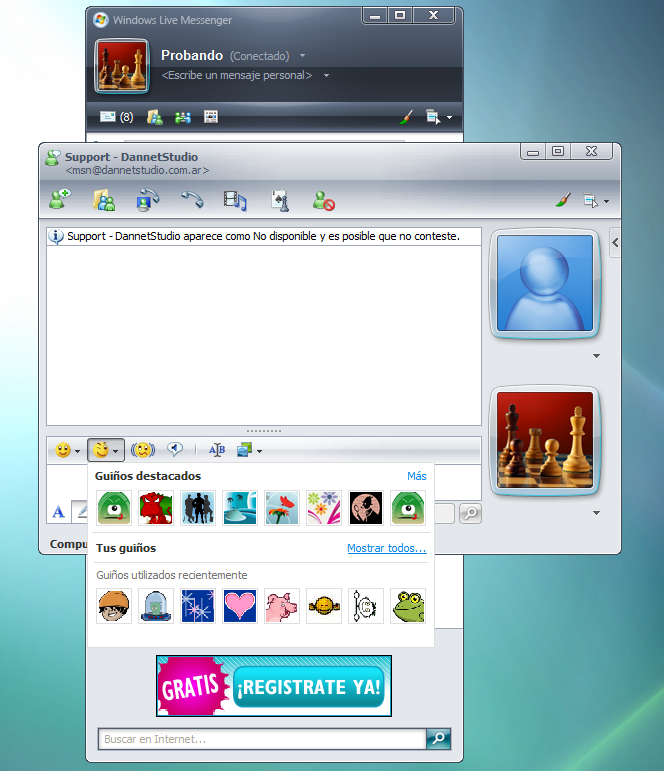Change the font with the AB icon
Viewport: 664px width, 771px height.
[x=217, y=450]
